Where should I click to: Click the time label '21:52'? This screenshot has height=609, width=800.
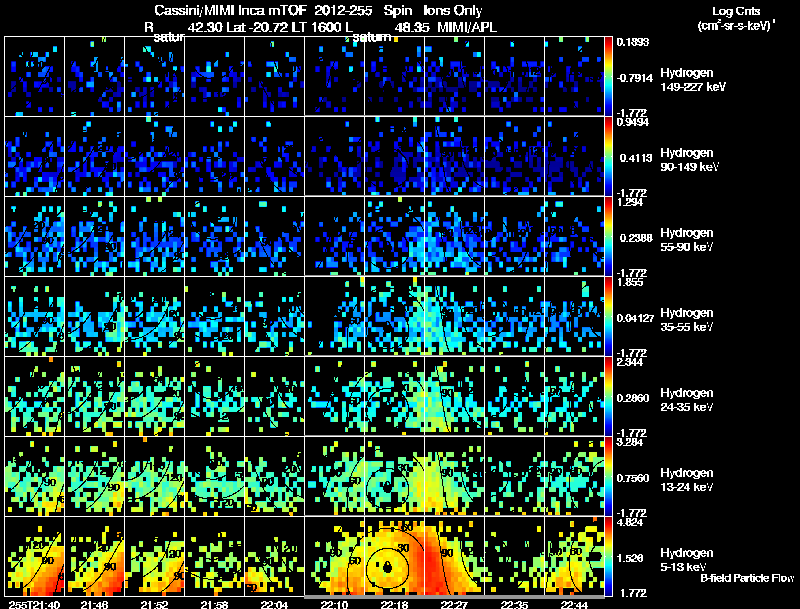[155, 604]
